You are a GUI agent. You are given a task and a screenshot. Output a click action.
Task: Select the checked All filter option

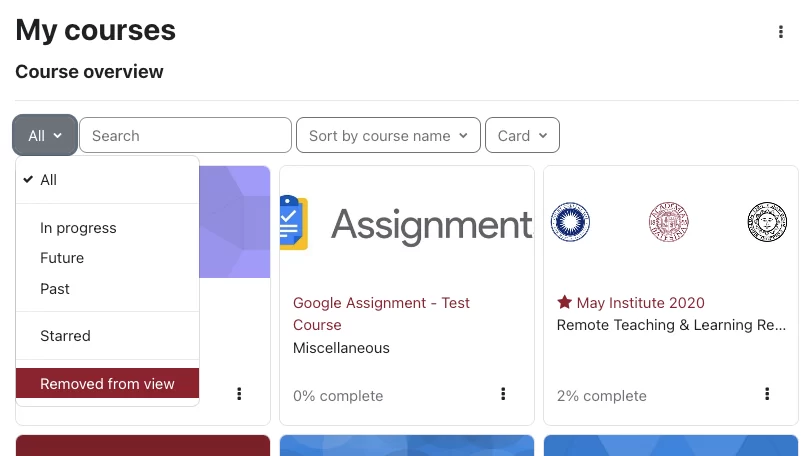click(48, 180)
